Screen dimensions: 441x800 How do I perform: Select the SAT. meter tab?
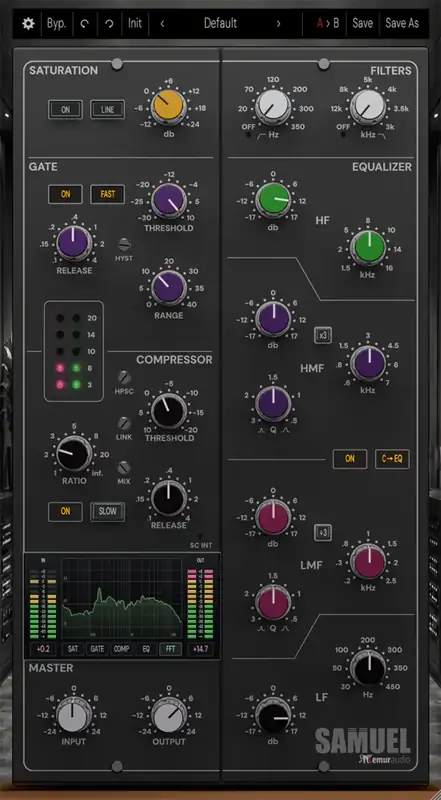pos(73,649)
